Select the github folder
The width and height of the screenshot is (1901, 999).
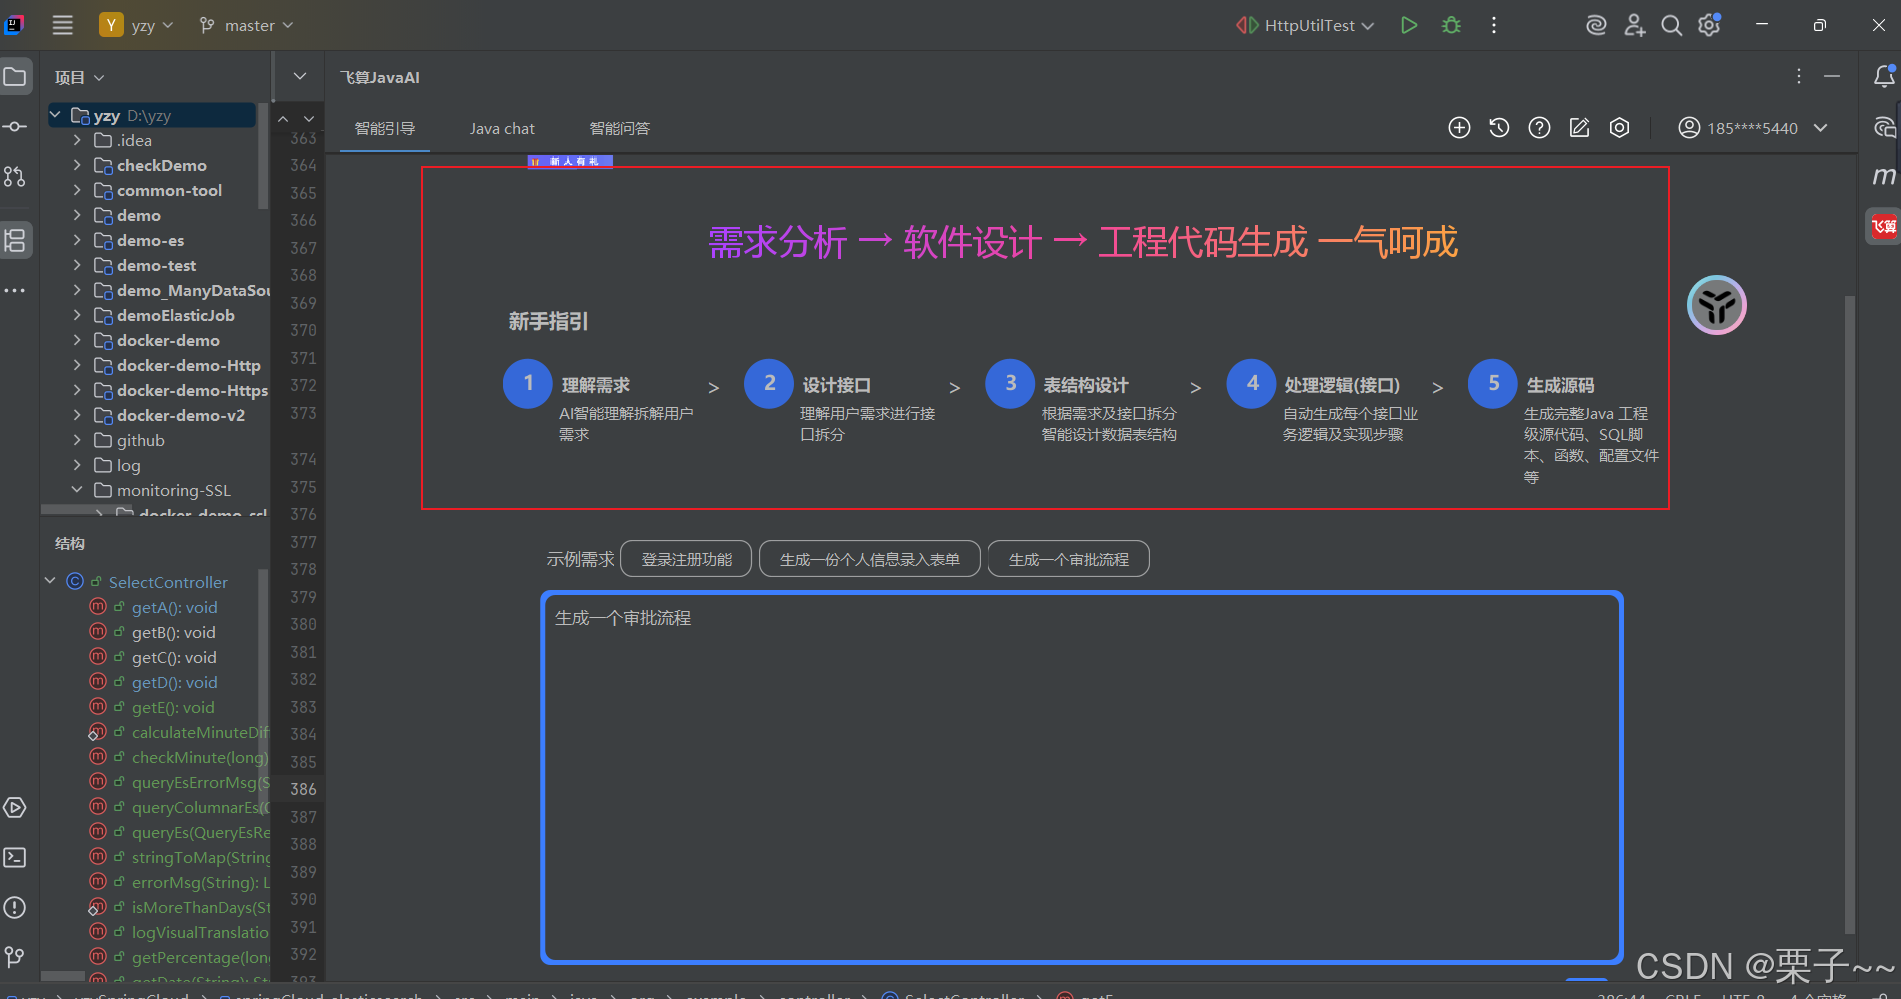140,440
